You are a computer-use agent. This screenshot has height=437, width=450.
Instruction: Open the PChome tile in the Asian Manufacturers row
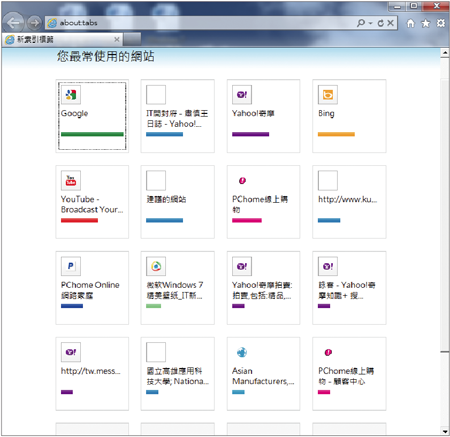tap(349, 374)
